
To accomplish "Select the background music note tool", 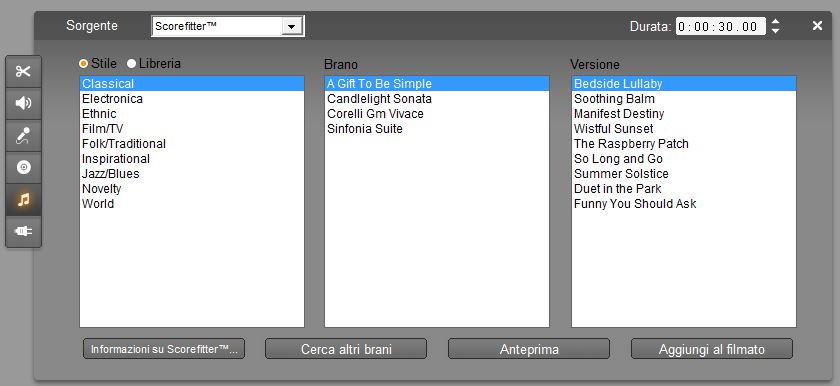I will (x=23, y=200).
